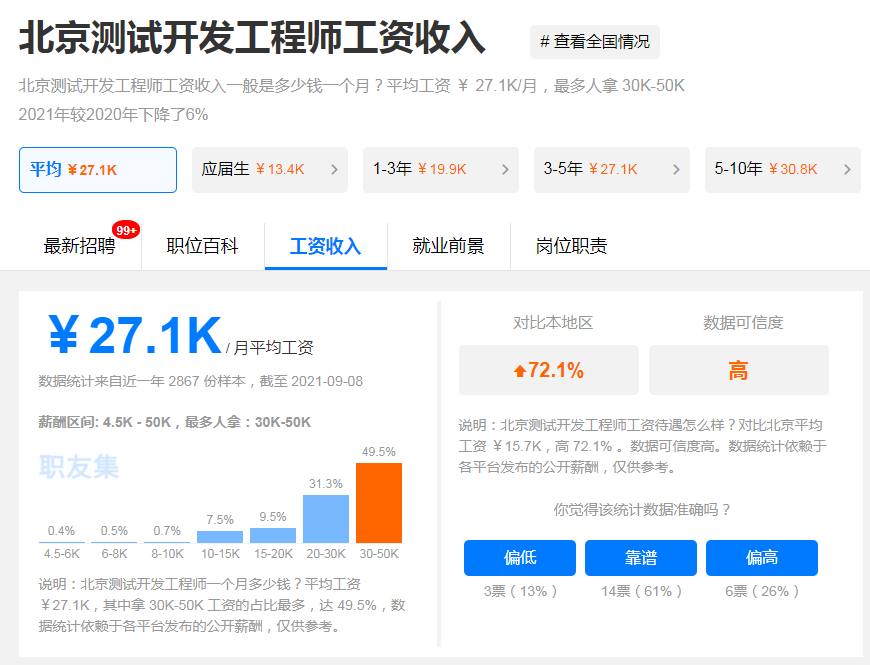Viewport: 870px width, 665px height.
Task: Click the 职友集 watermark on the chart
Action: click(x=77, y=466)
